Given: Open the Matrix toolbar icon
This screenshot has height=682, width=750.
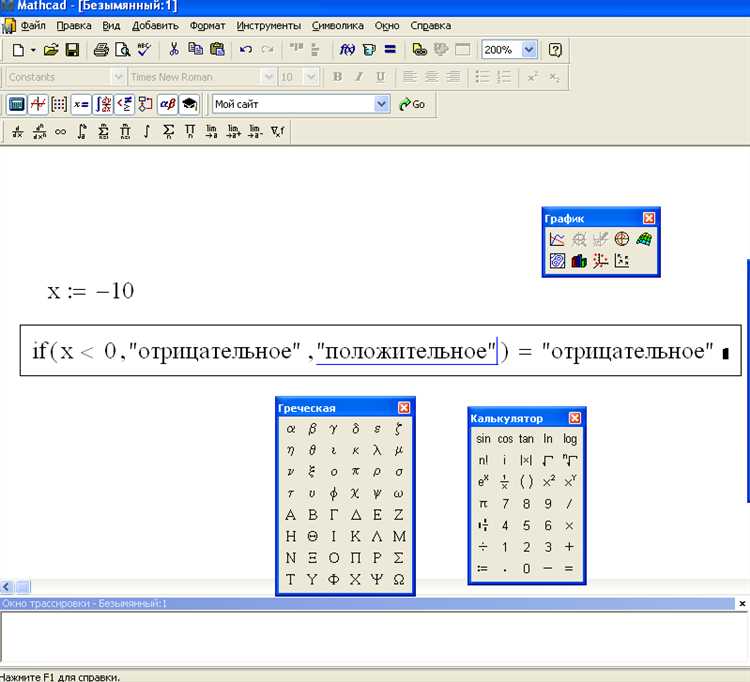Looking at the screenshot, I should pos(59,104).
